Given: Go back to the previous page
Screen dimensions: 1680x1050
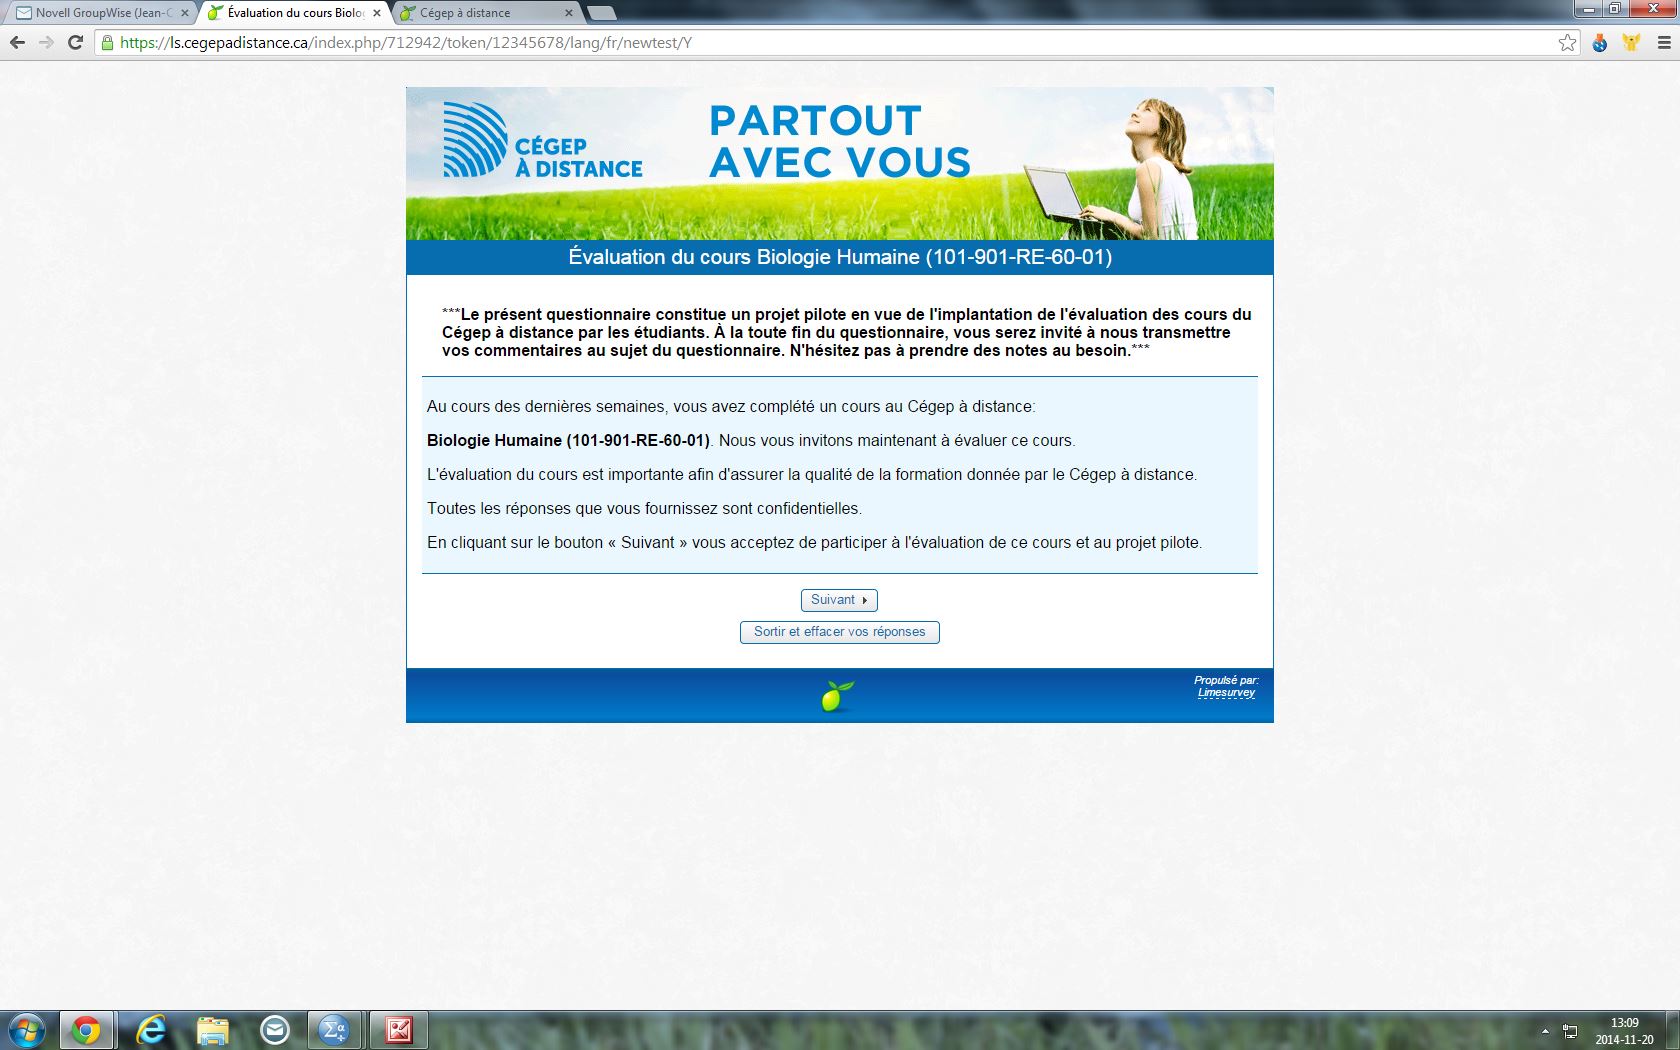Looking at the screenshot, I should [17, 43].
